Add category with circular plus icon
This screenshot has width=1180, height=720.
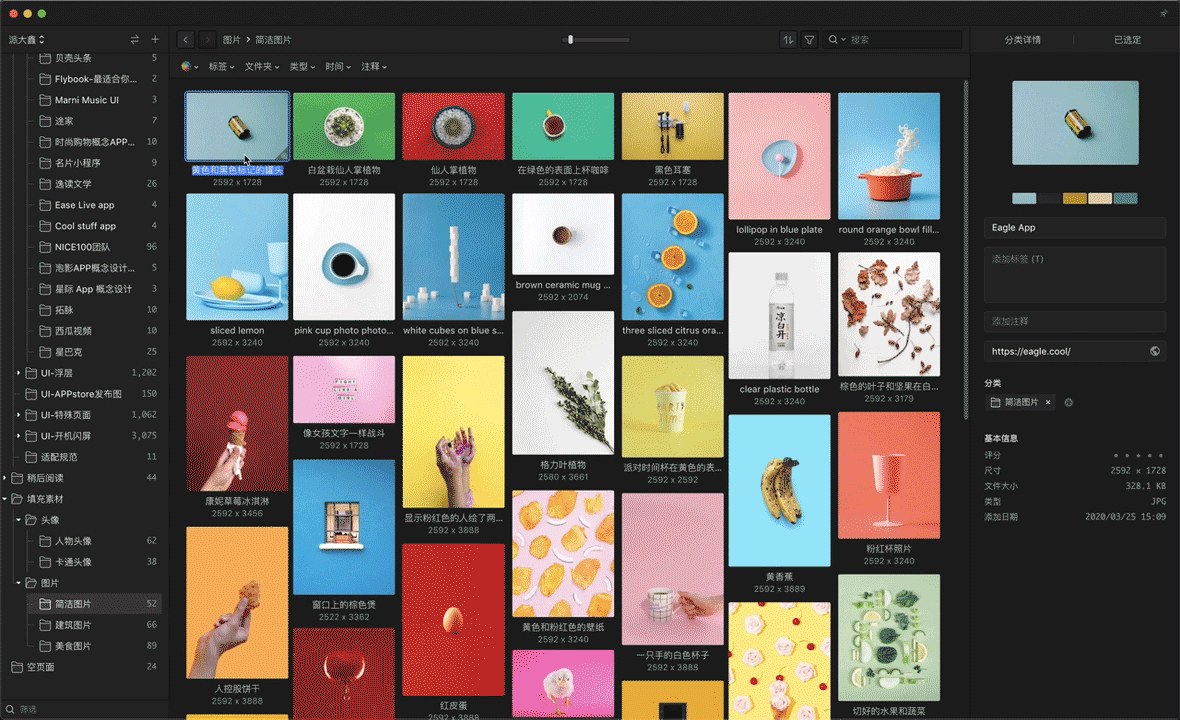click(1069, 403)
